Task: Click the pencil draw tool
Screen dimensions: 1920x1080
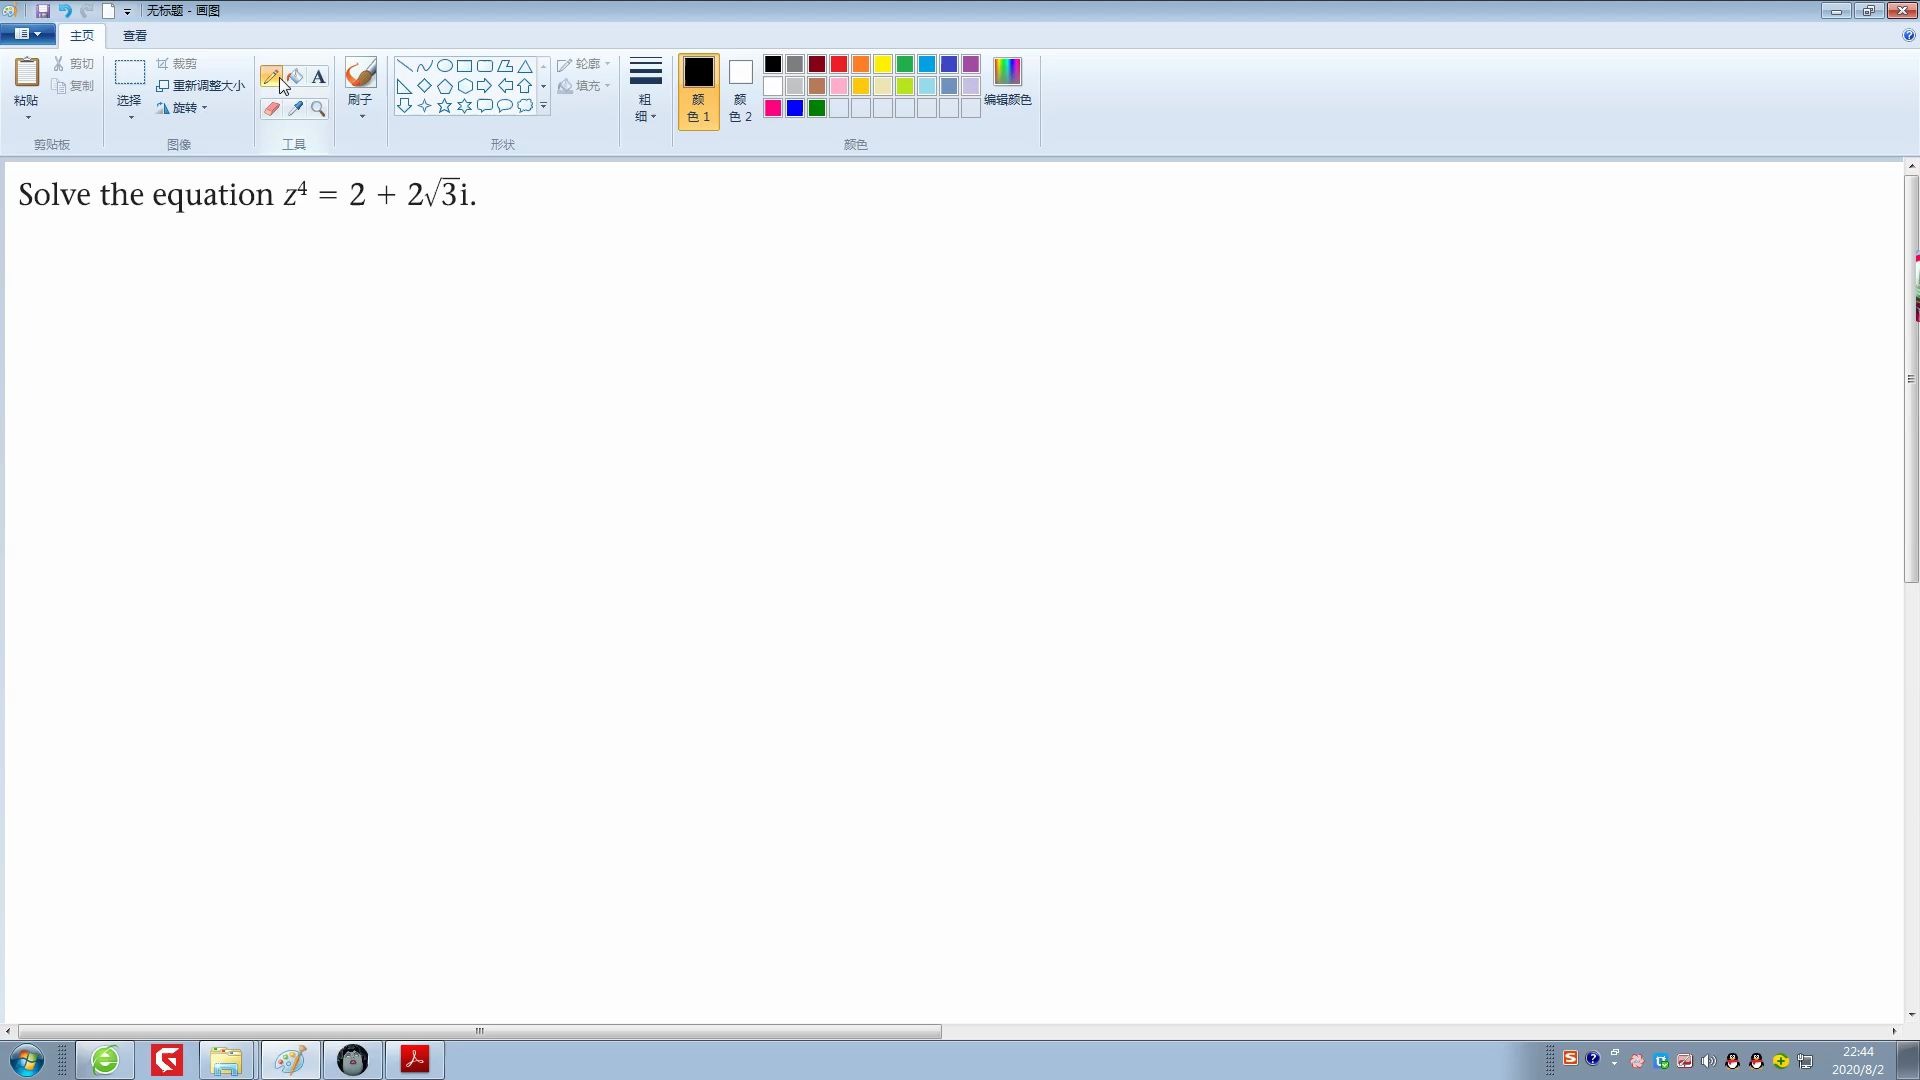Action: pyautogui.click(x=272, y=75)
